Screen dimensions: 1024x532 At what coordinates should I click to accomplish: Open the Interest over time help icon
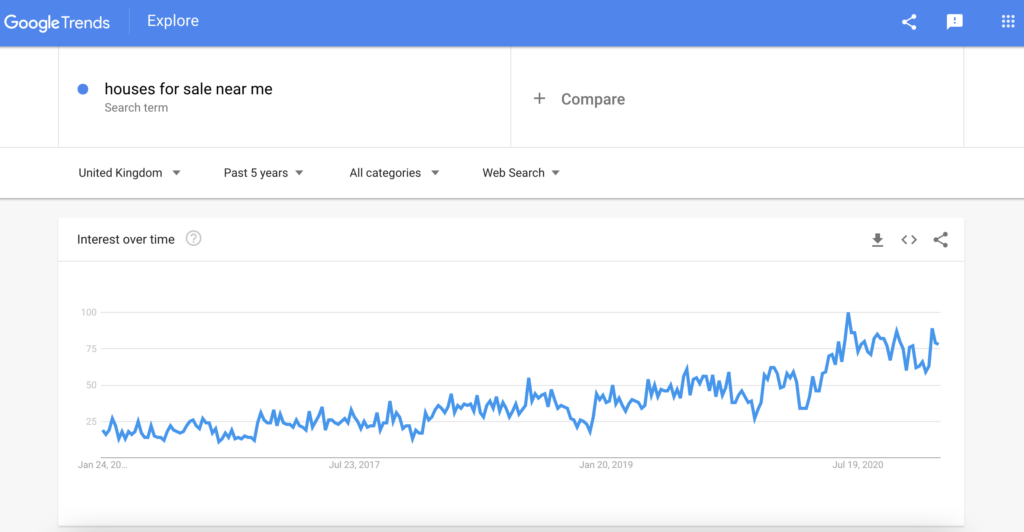(x=193, y=238)
